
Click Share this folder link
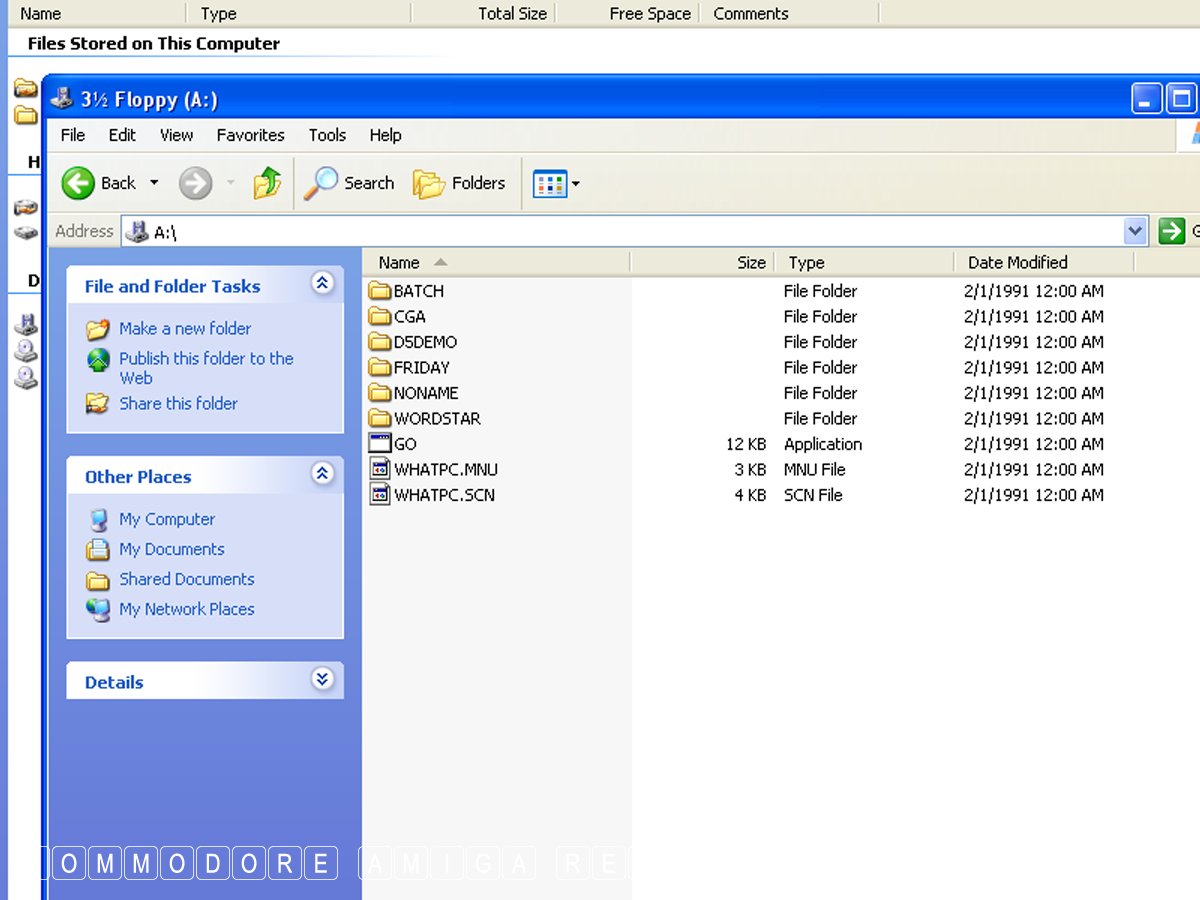tap(178, 403)
